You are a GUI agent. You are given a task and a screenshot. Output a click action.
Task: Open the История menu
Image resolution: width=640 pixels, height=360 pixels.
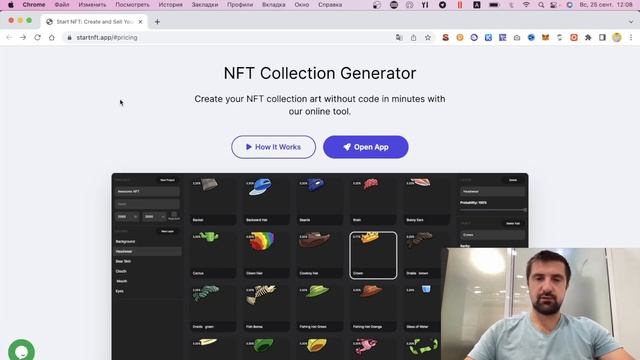171,5
